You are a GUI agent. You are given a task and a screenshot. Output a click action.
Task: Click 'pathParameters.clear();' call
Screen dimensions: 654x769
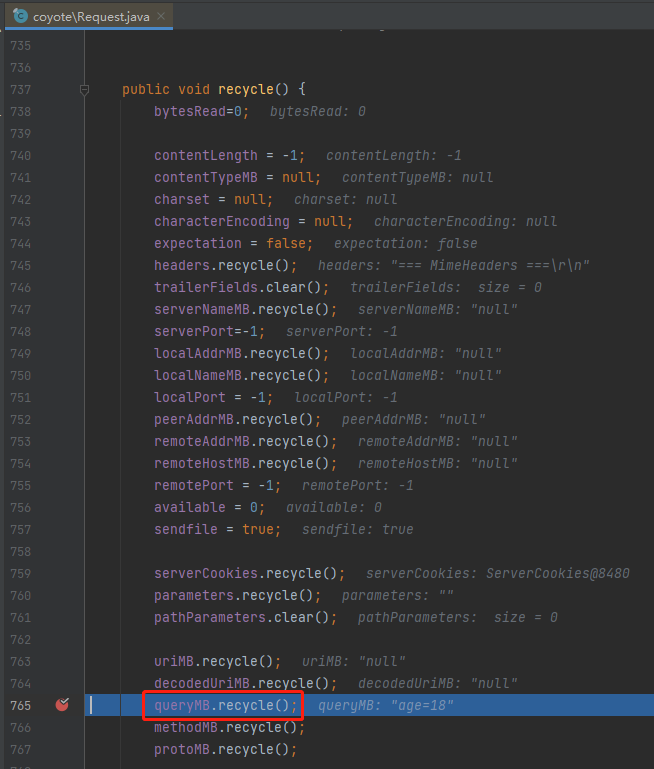(246, 617)
